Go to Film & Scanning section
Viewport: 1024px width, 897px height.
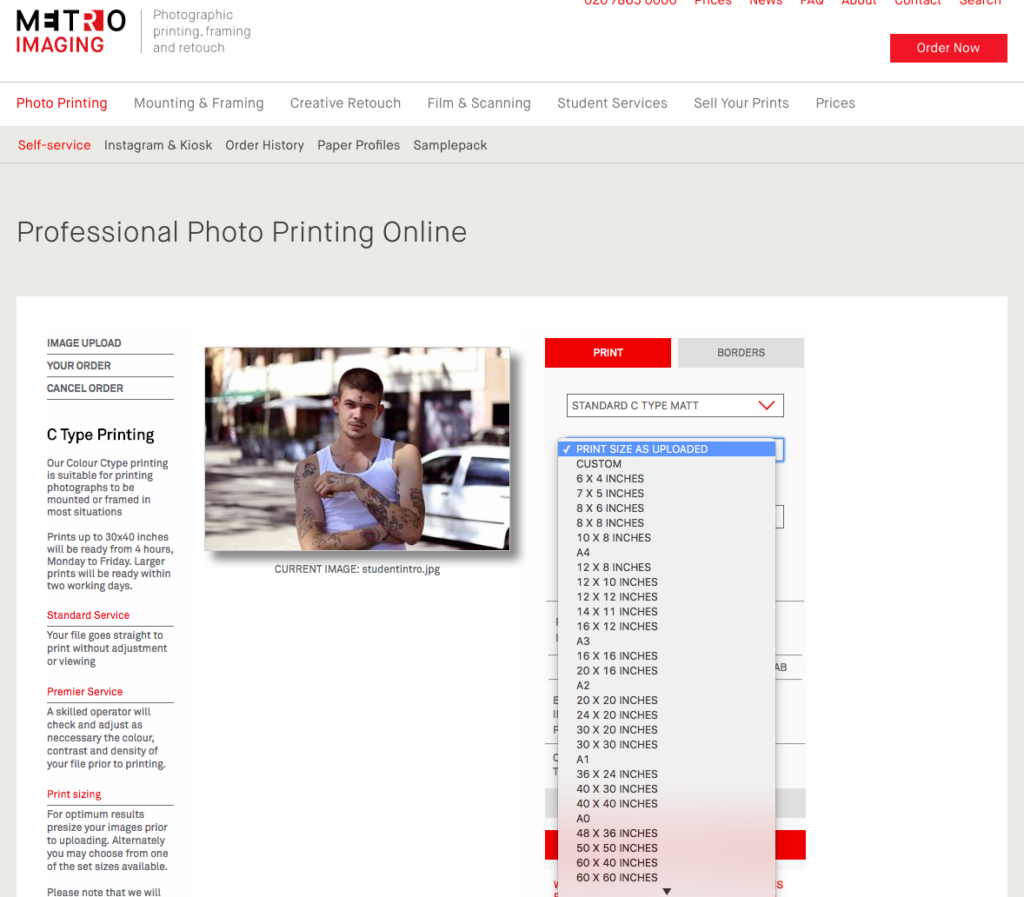[478, 103]
